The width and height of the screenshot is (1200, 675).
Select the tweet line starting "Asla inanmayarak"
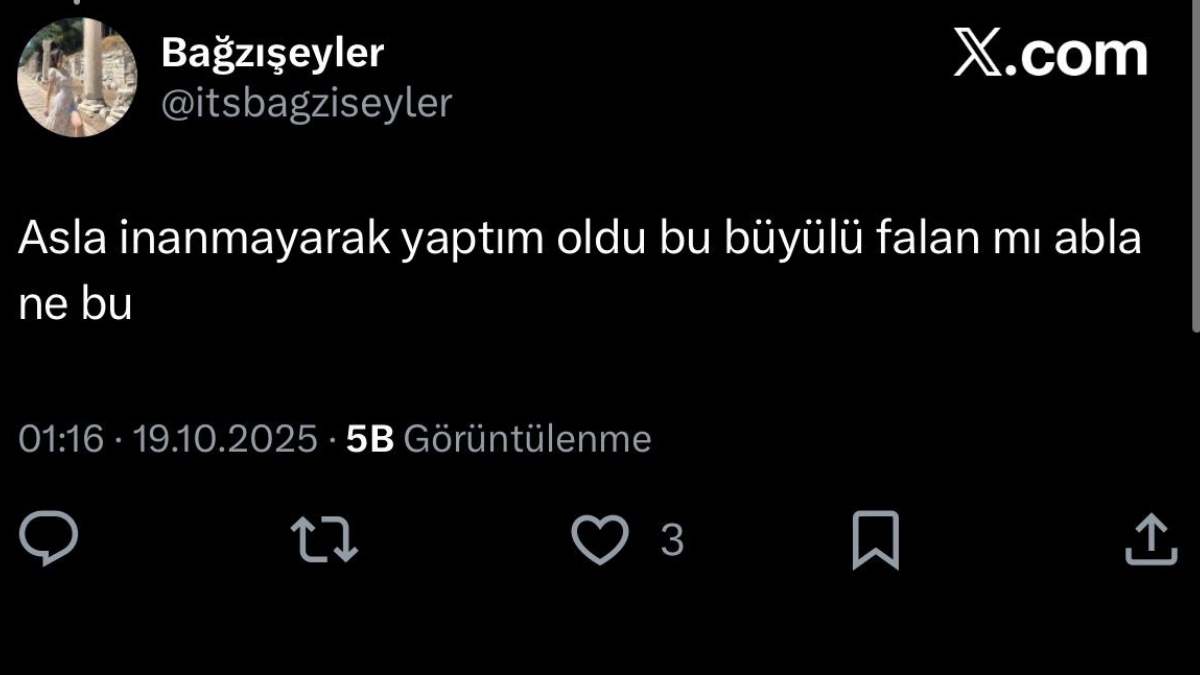pos(580,243)
